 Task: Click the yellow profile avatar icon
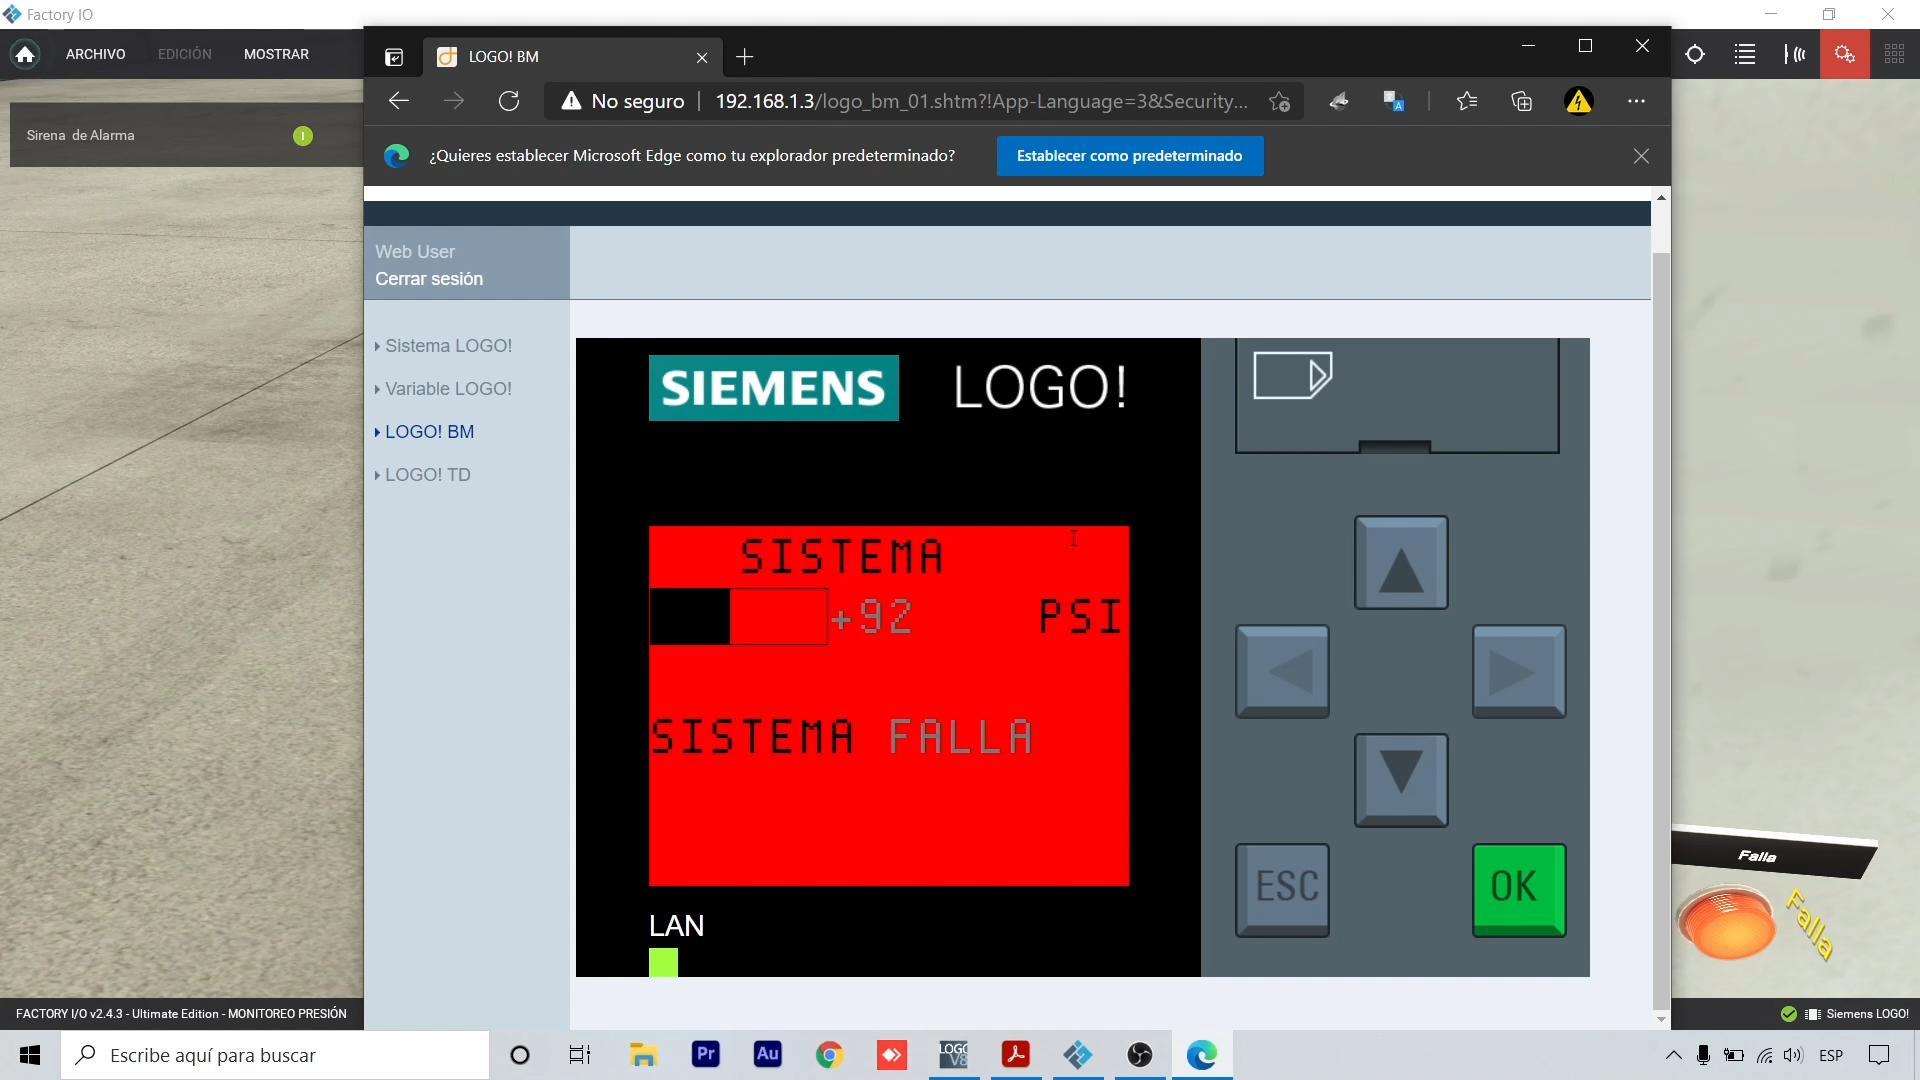click(x=1579, y=101)
